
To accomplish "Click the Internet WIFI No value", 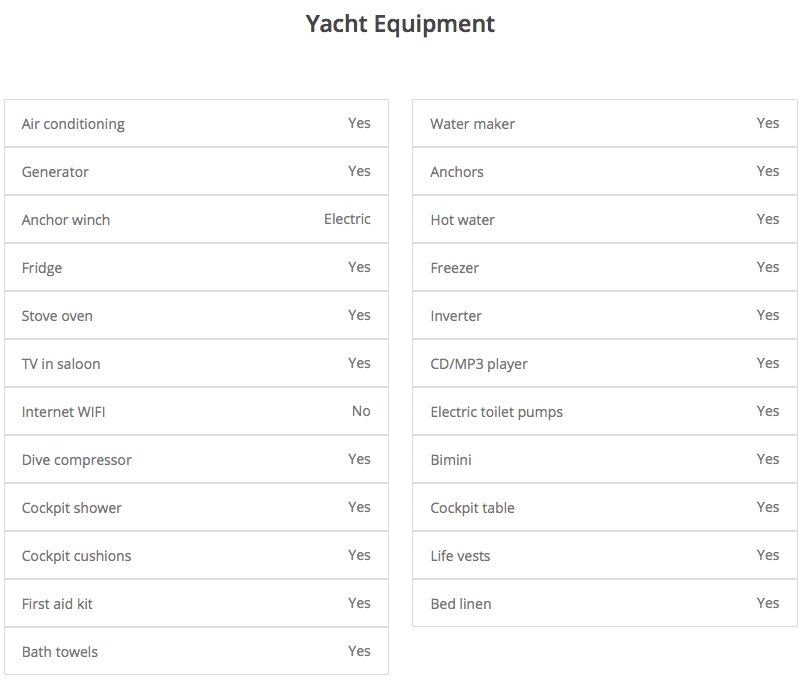I will 361,412.
